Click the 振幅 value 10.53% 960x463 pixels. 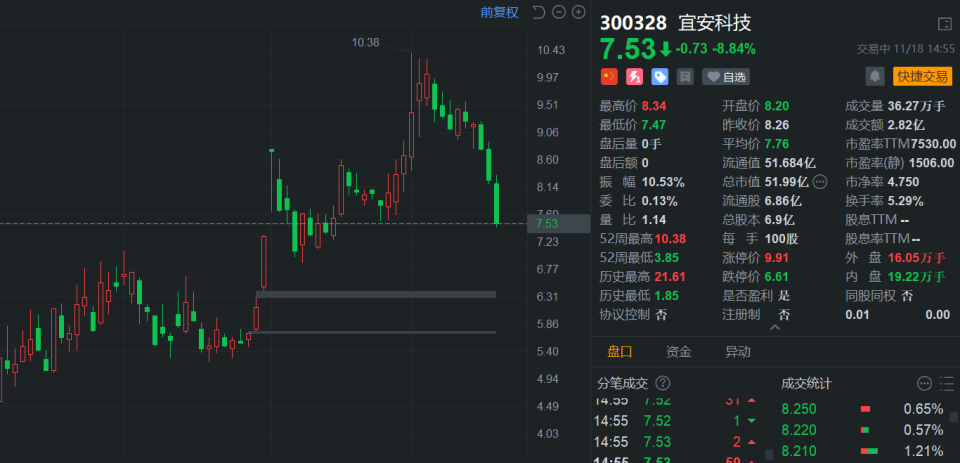[x=663, y=182]
